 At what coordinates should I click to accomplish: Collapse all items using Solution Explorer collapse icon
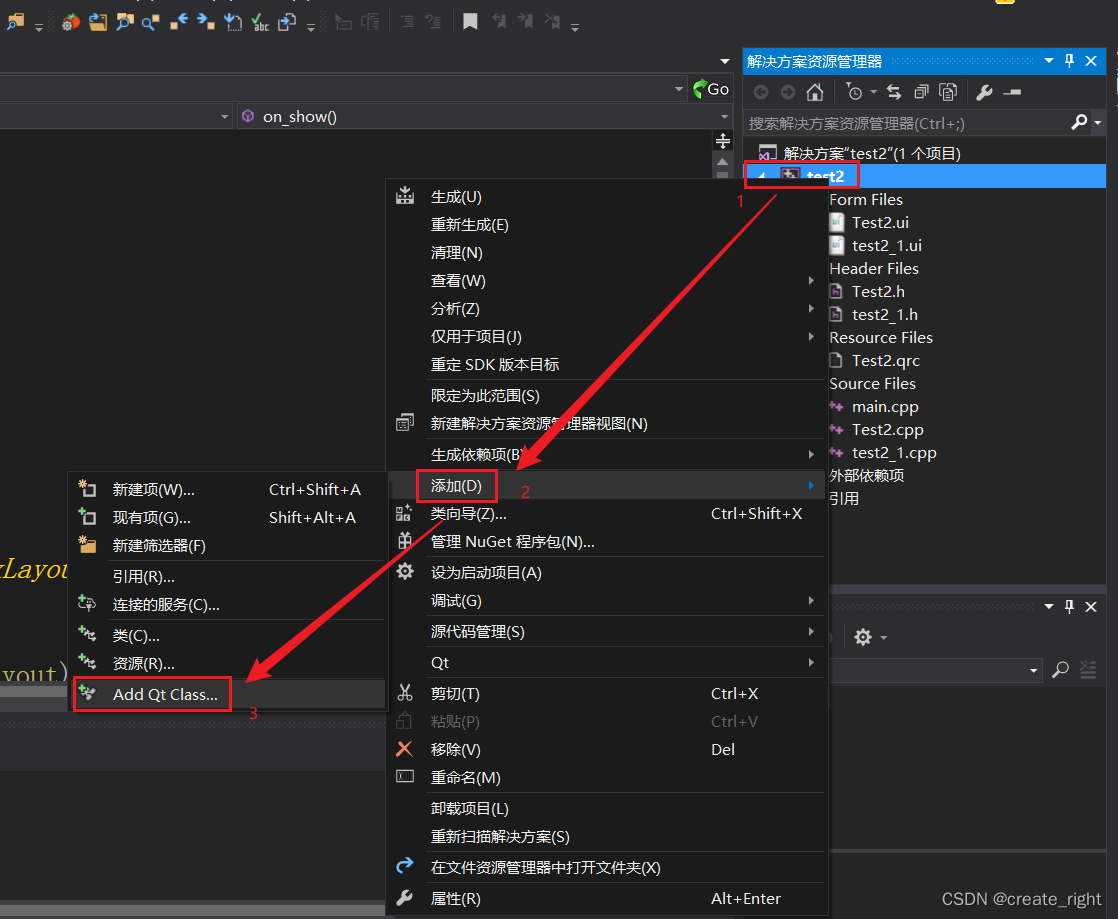[x=921, y=91]
